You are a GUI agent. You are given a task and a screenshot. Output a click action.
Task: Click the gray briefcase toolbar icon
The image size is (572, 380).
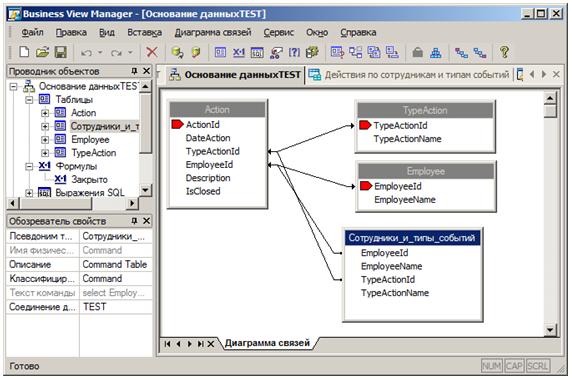pos(418,53)
